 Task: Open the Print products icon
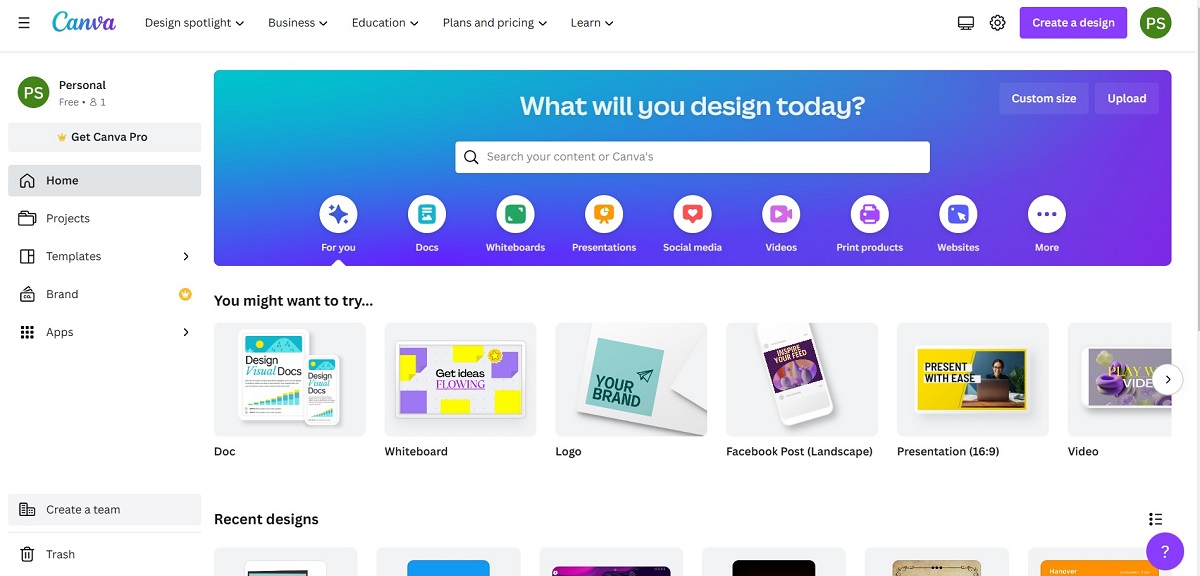870,214
